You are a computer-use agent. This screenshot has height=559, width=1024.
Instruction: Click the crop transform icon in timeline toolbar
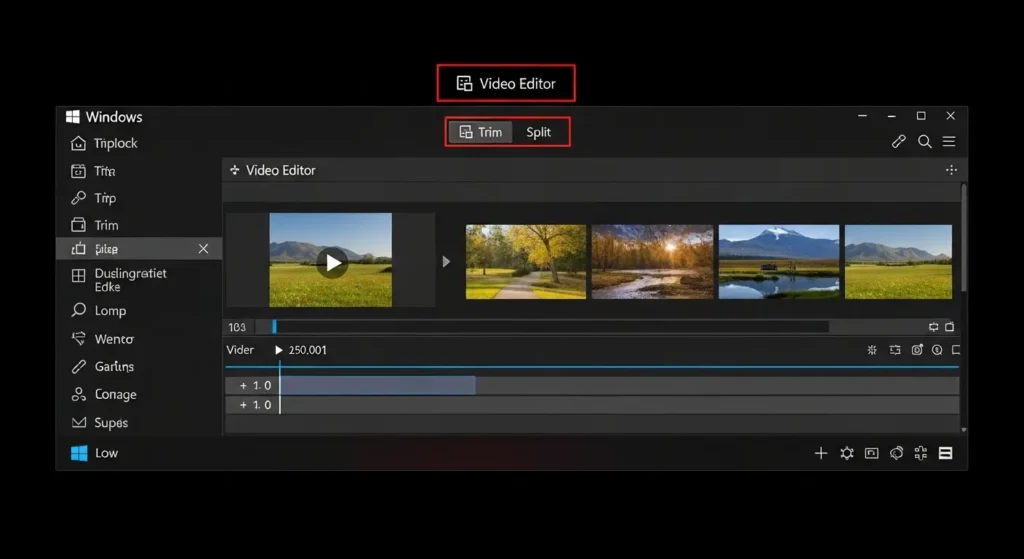(x=895, y=350)
